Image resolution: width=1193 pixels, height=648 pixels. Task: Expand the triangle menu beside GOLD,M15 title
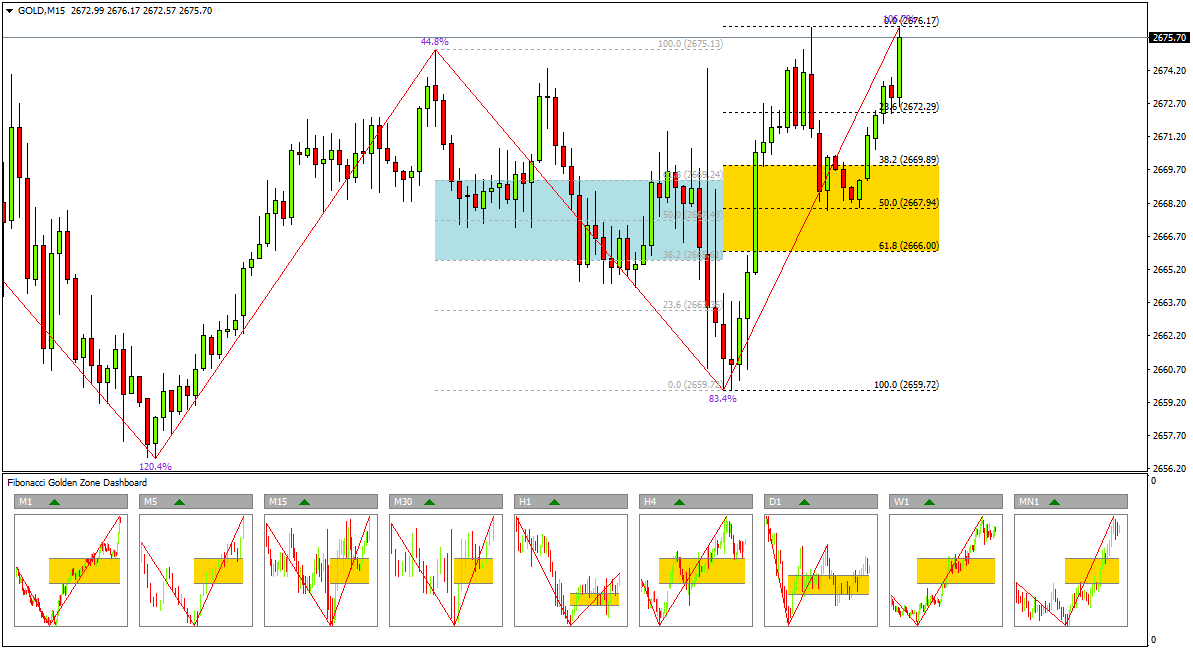9,10
